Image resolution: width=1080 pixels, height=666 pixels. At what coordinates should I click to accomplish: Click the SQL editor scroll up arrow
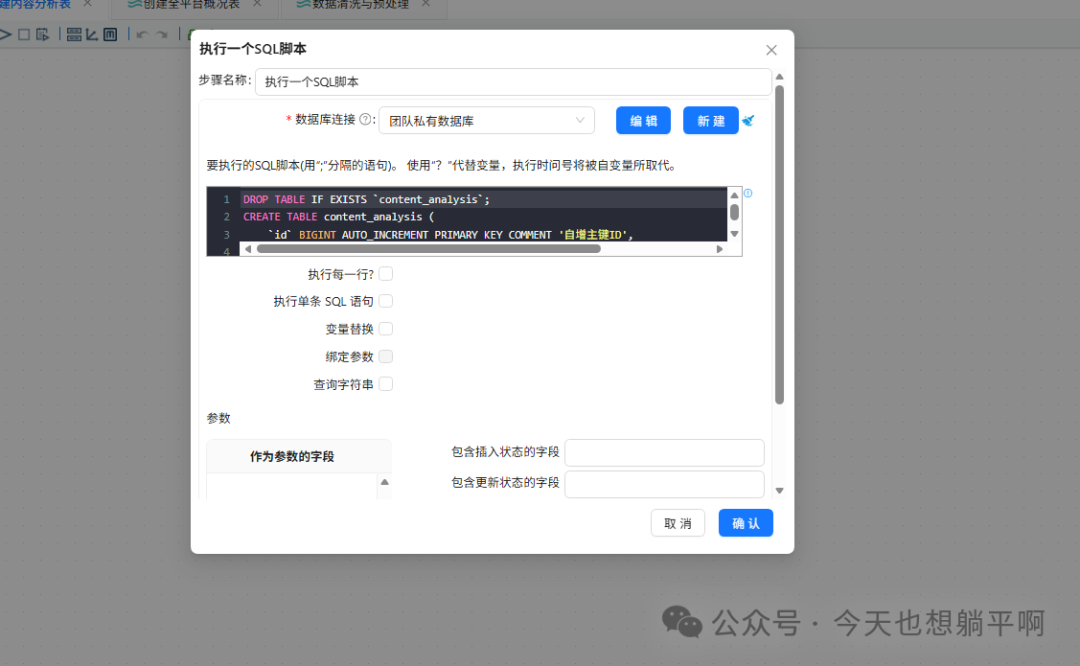click(x=734, y=196)
